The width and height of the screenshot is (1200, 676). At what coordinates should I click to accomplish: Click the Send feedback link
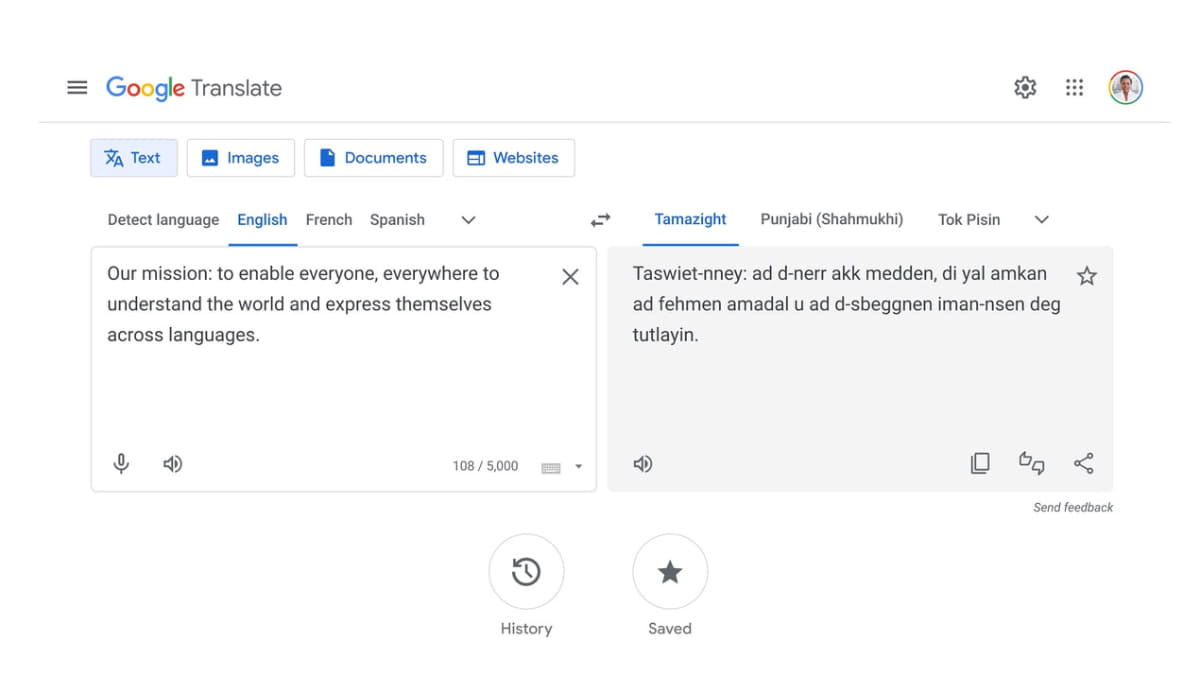pos(1073,508)
